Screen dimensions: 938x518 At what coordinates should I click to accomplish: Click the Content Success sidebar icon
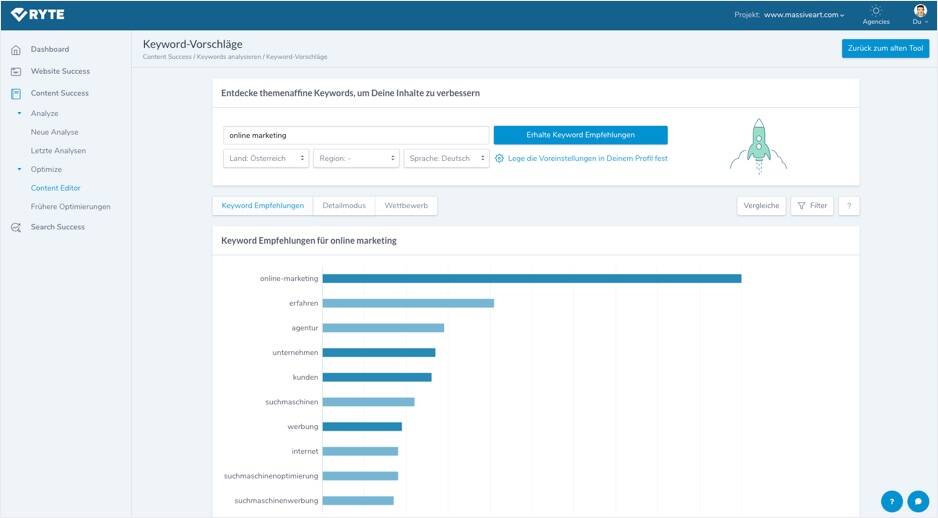point(16,94)
